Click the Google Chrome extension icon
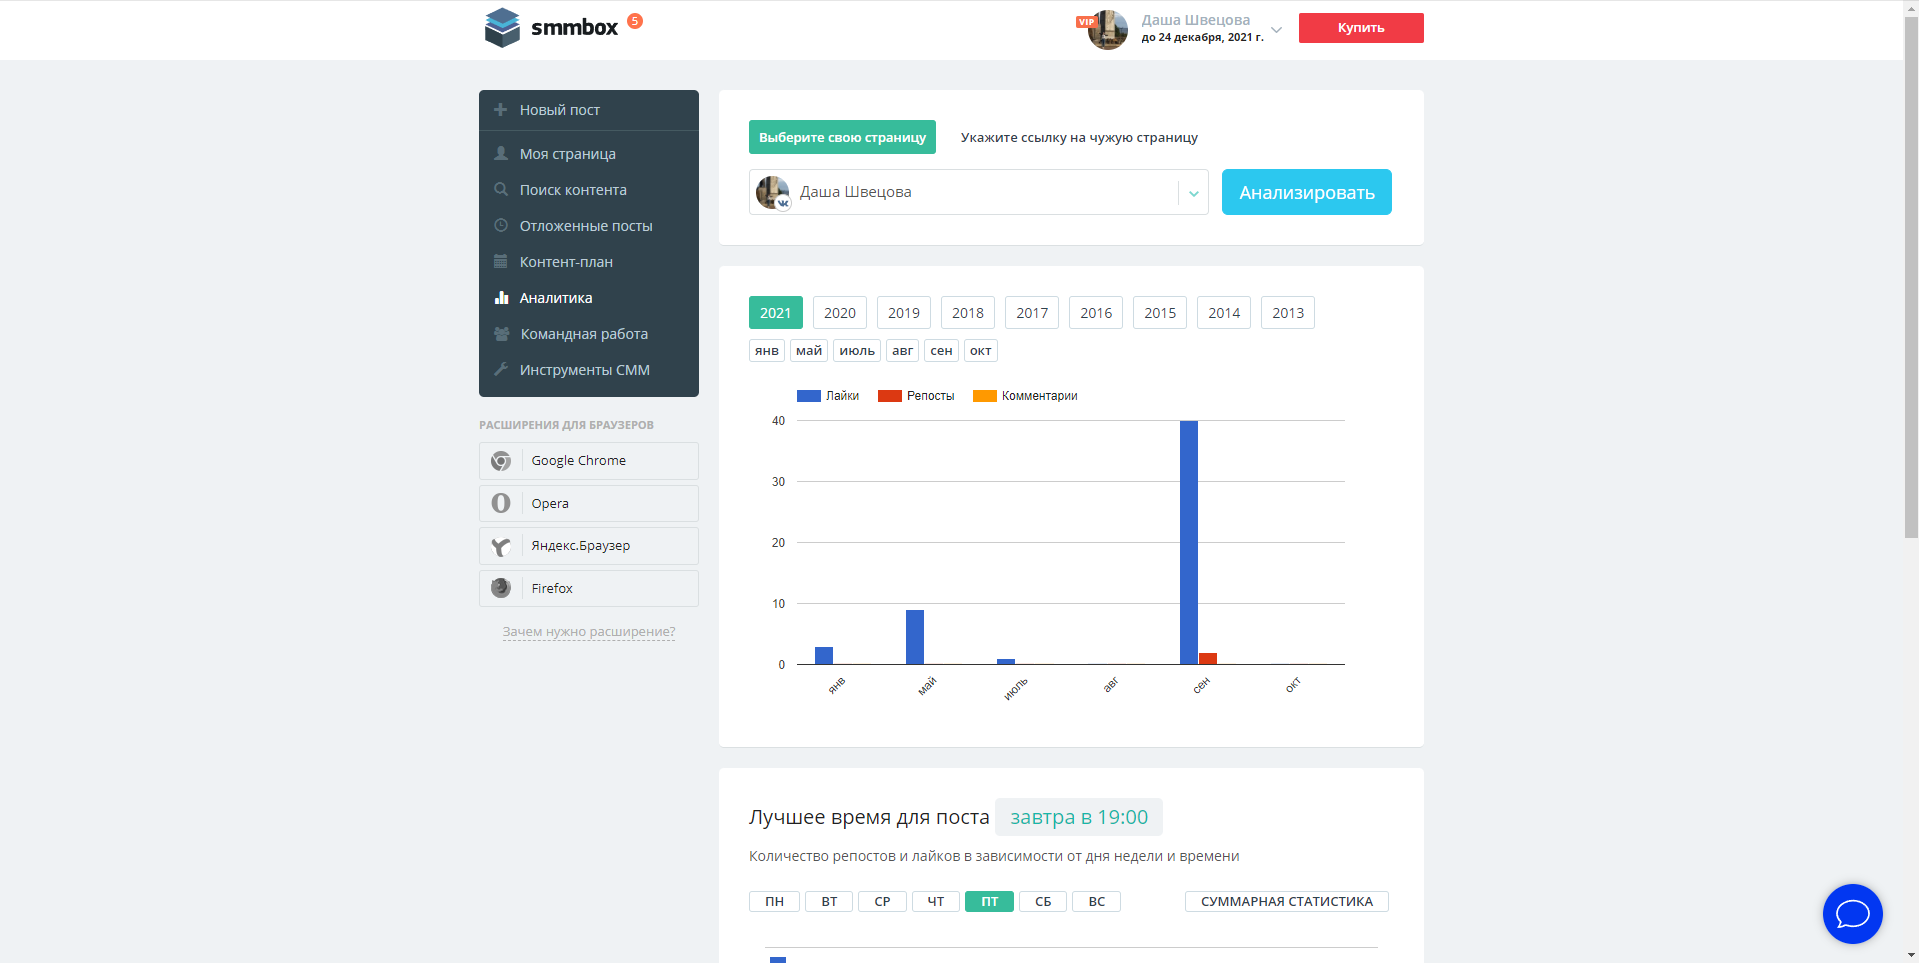This screenshot has height=963, width=1919. (501, 461)
